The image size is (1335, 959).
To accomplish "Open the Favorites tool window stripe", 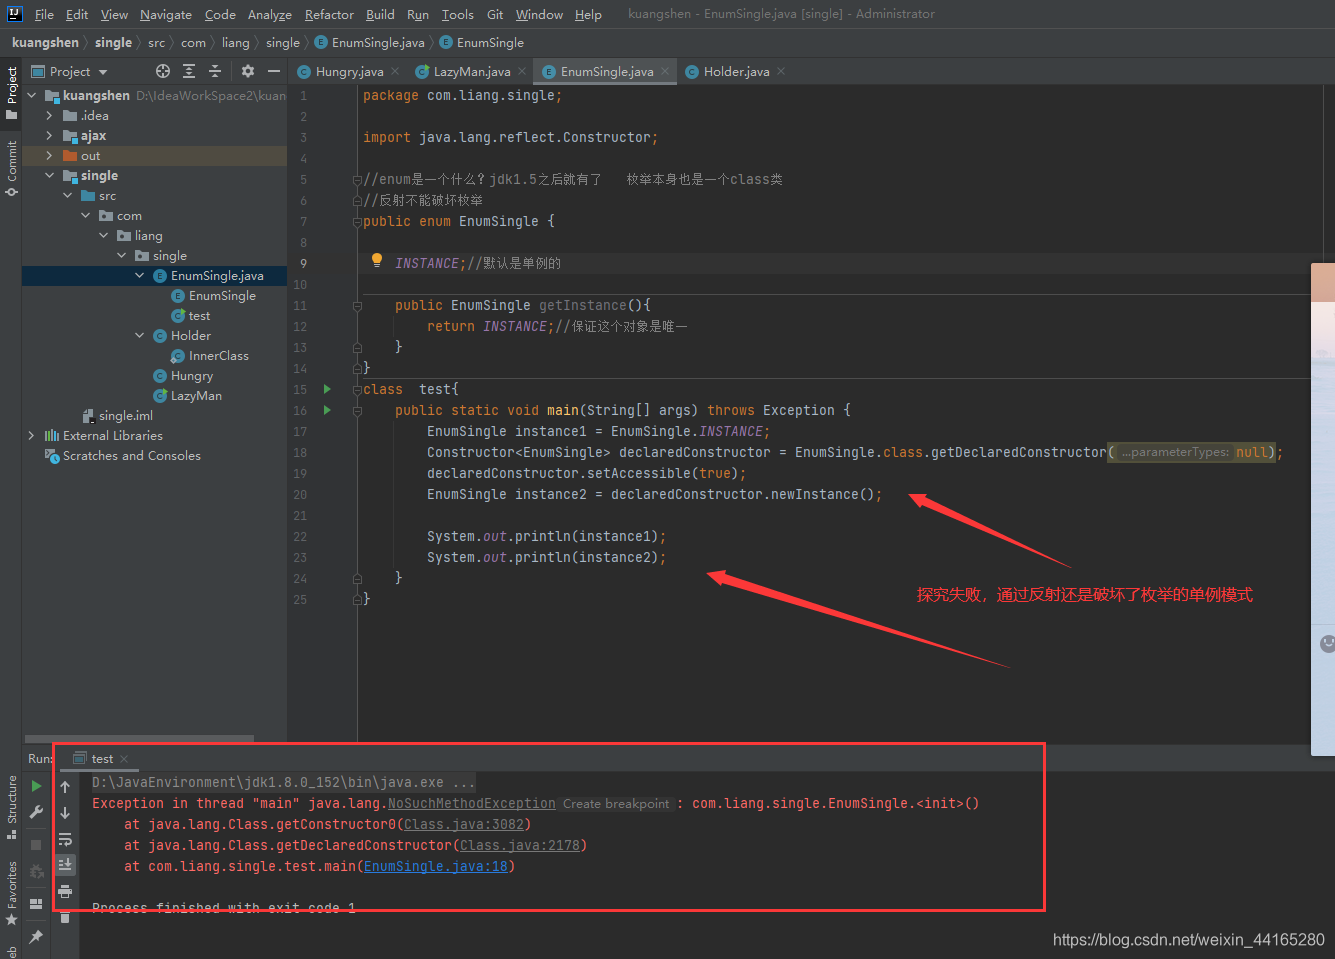I will (x=12, y=891).
